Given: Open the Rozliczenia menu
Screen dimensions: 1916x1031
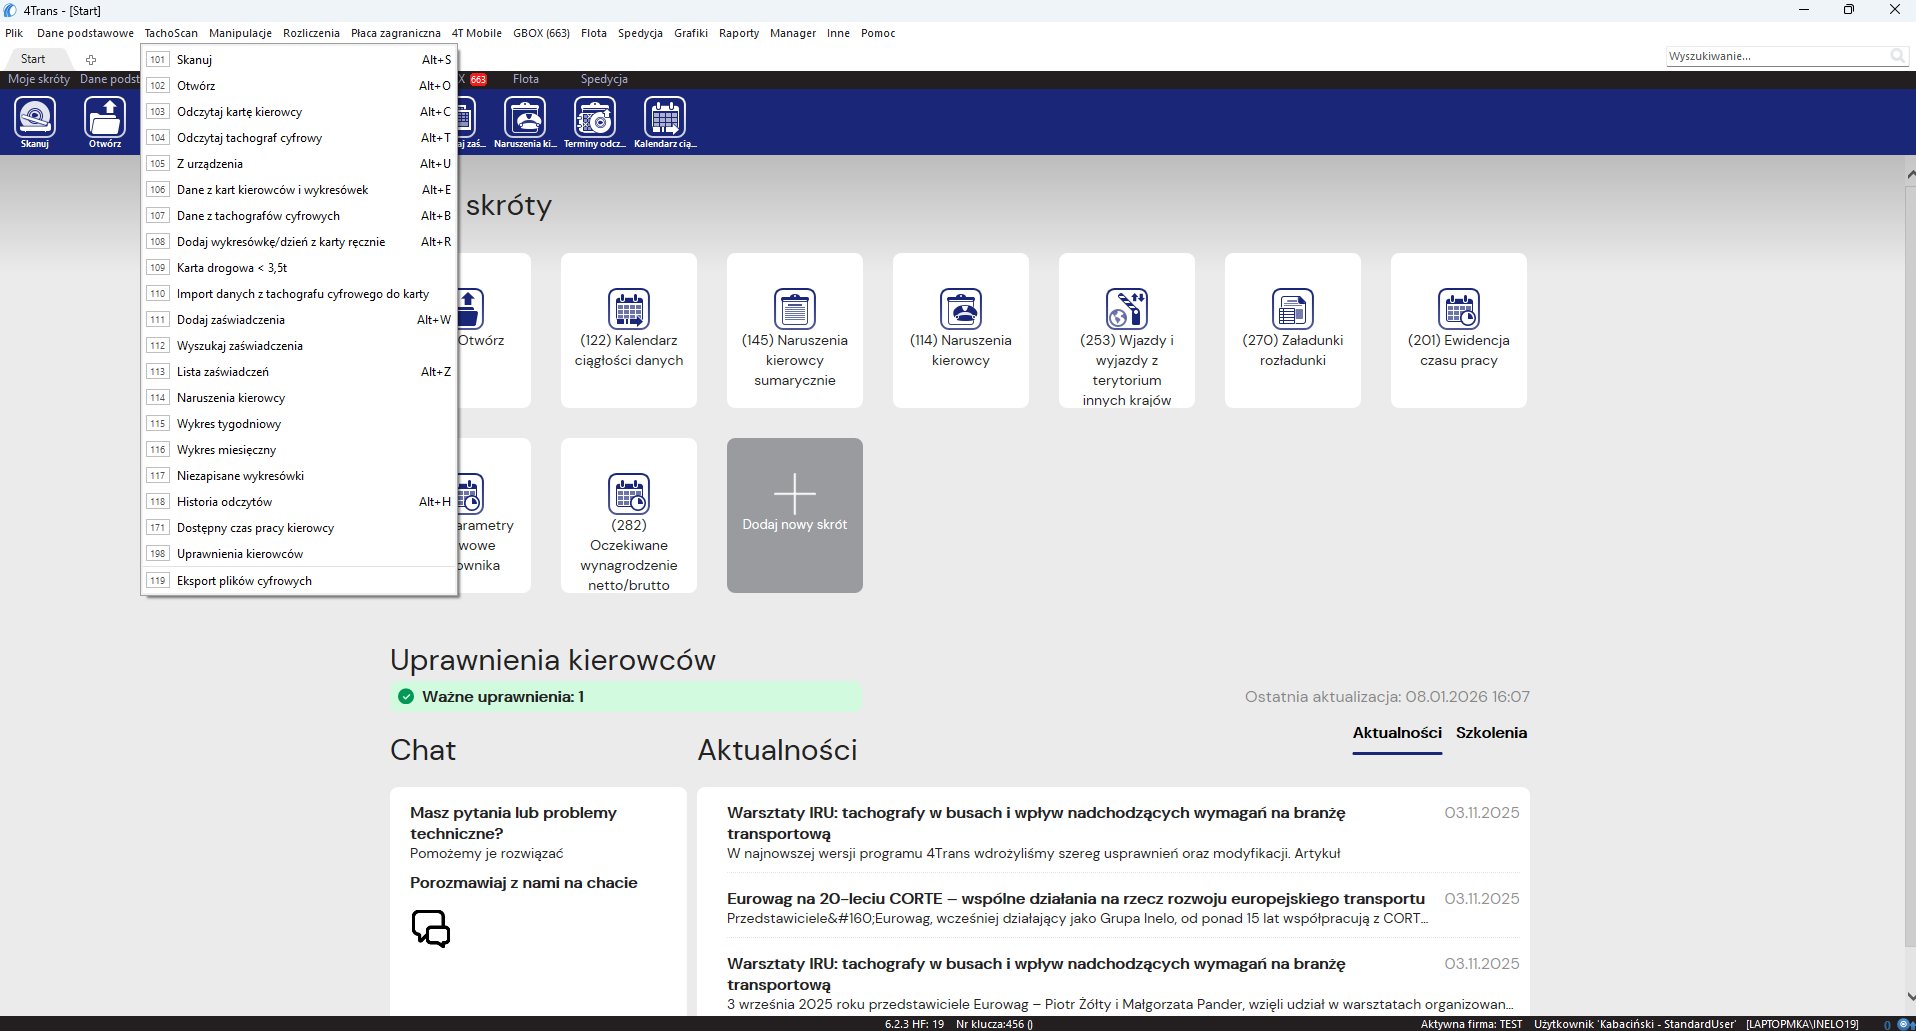Looking at the screenshot, I should 311,33.
